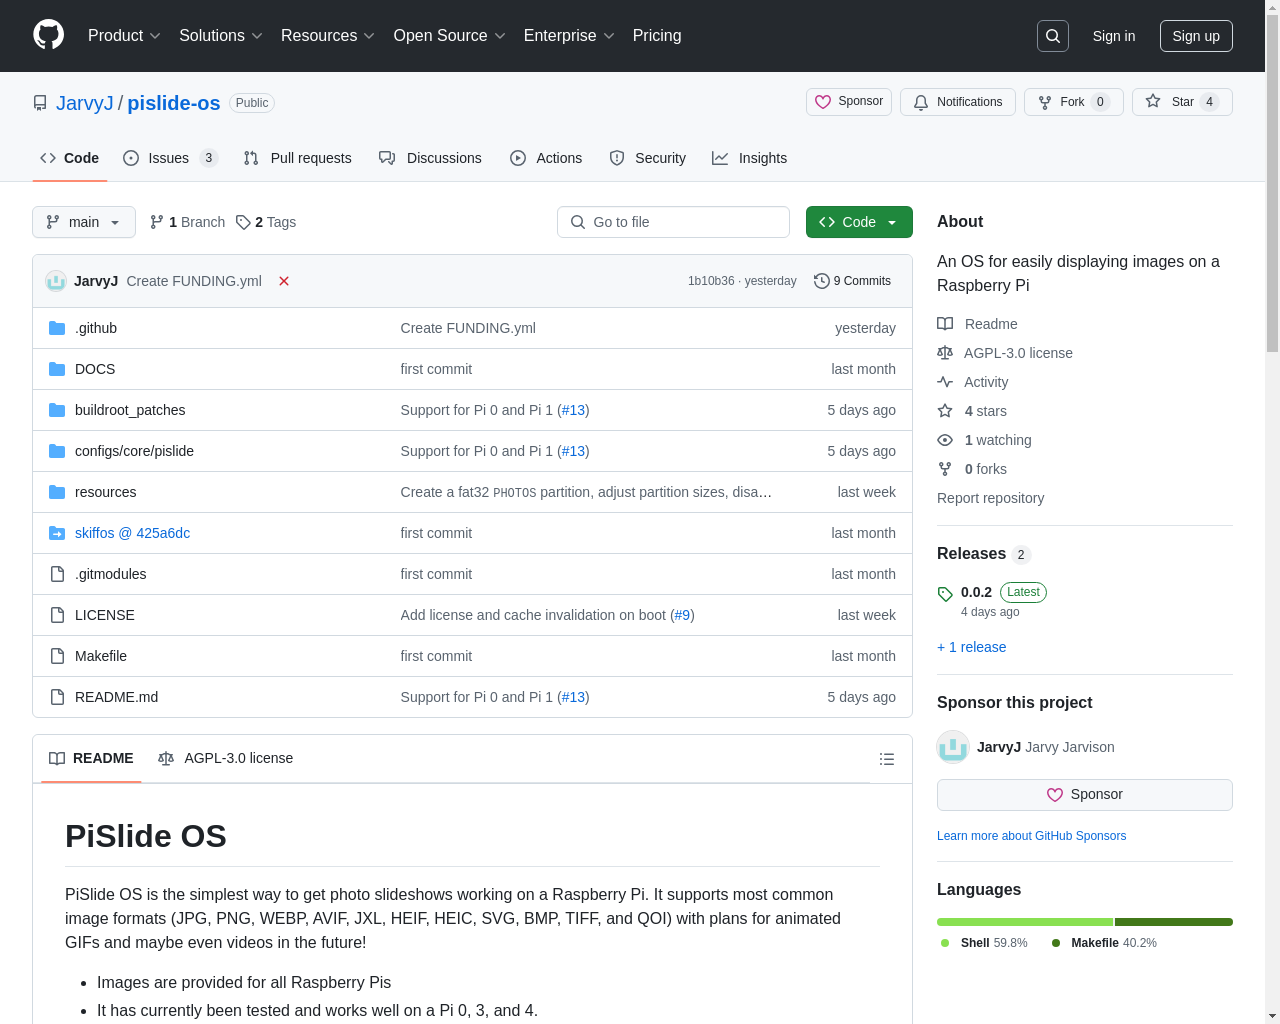Click the fork icon beside 0 forks
This screenshot has height=1024, width=1280.
pos(945,469)
